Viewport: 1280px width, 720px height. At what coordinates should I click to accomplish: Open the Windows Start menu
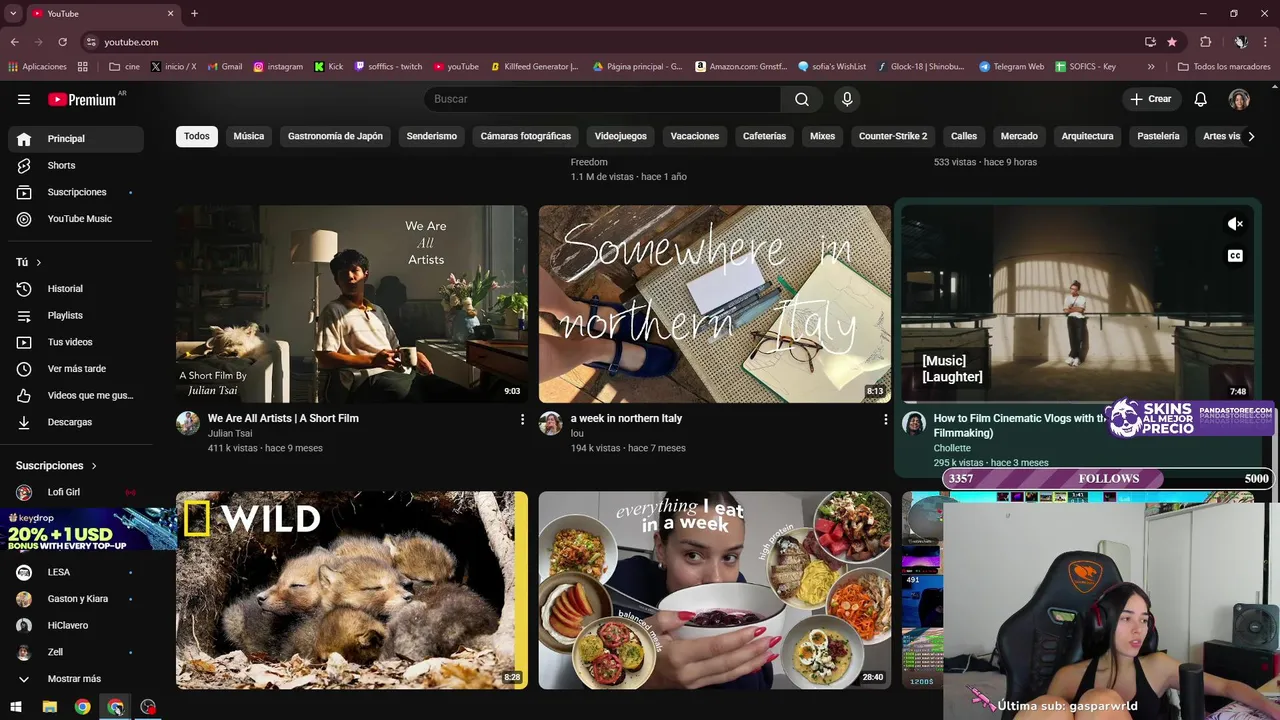tap(16, 707)
